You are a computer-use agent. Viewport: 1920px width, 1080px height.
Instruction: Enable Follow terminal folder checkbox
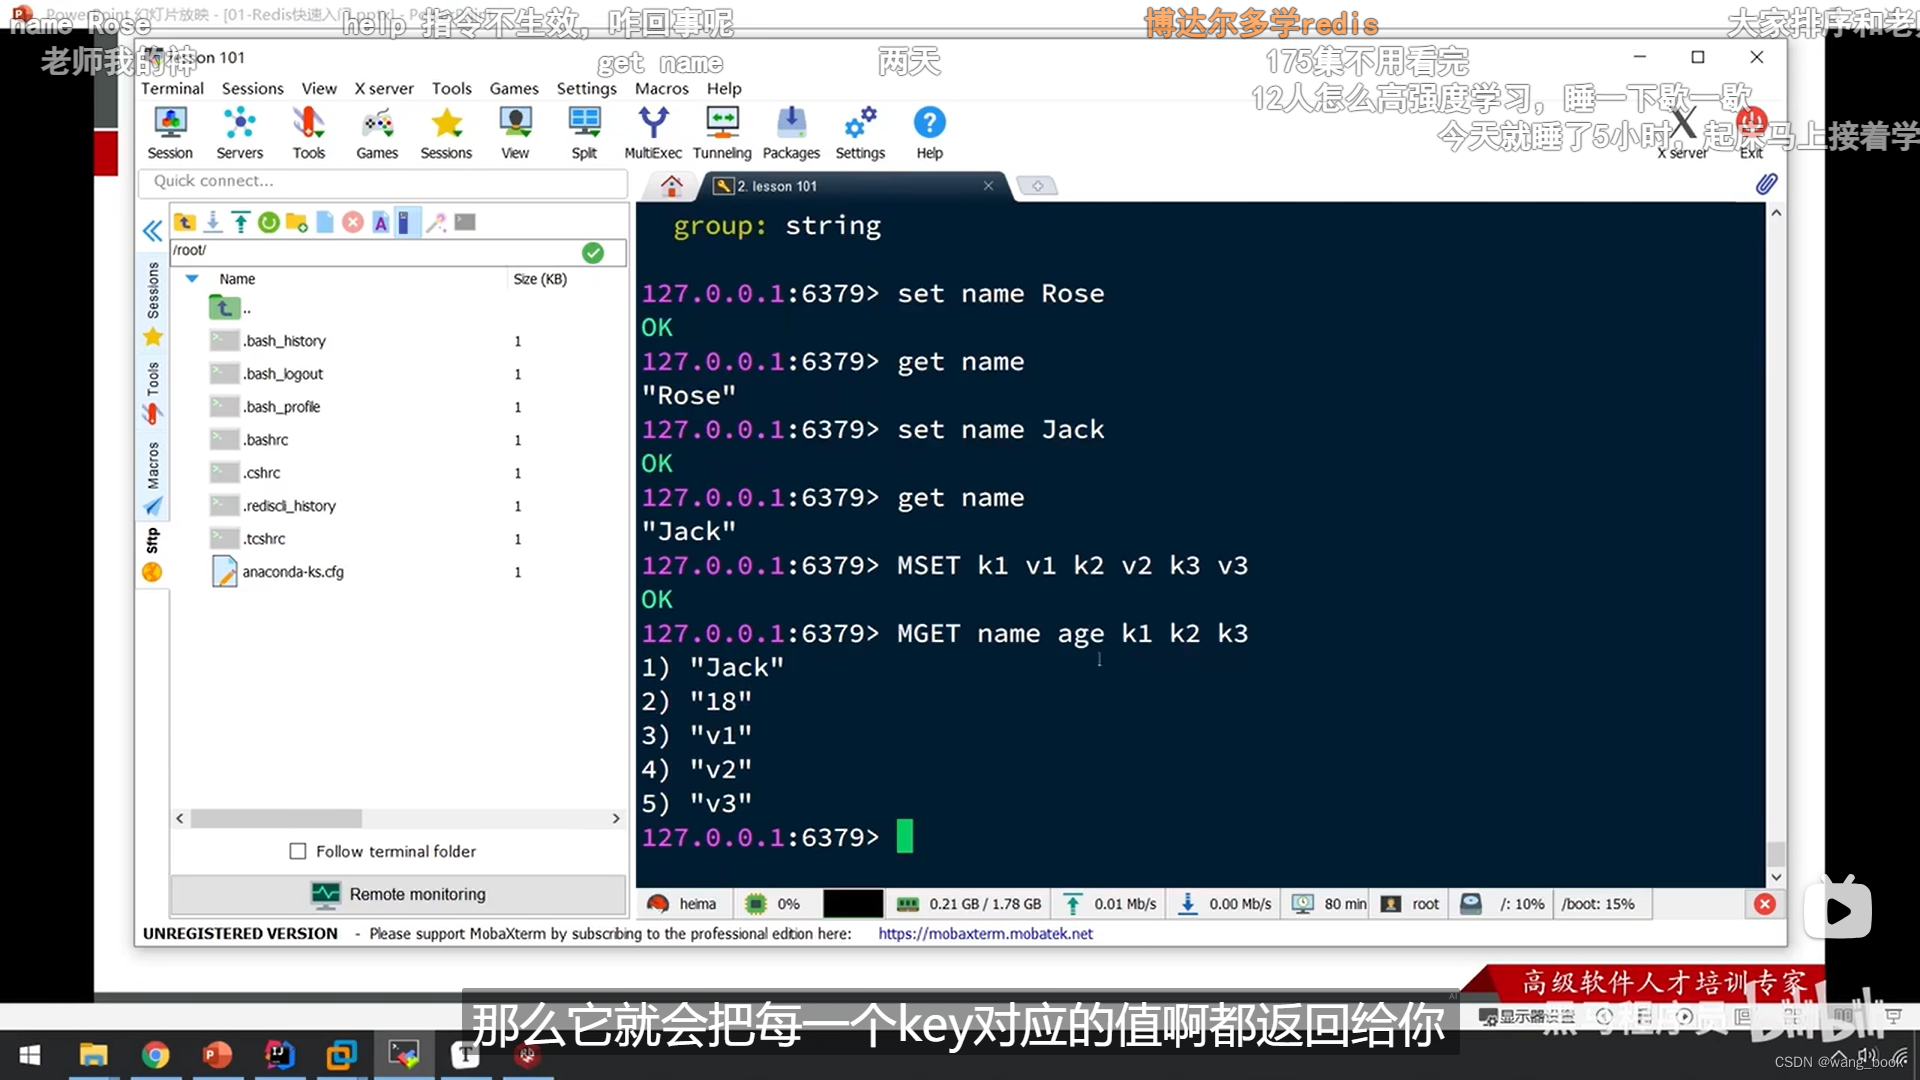[x=298, y=851]
